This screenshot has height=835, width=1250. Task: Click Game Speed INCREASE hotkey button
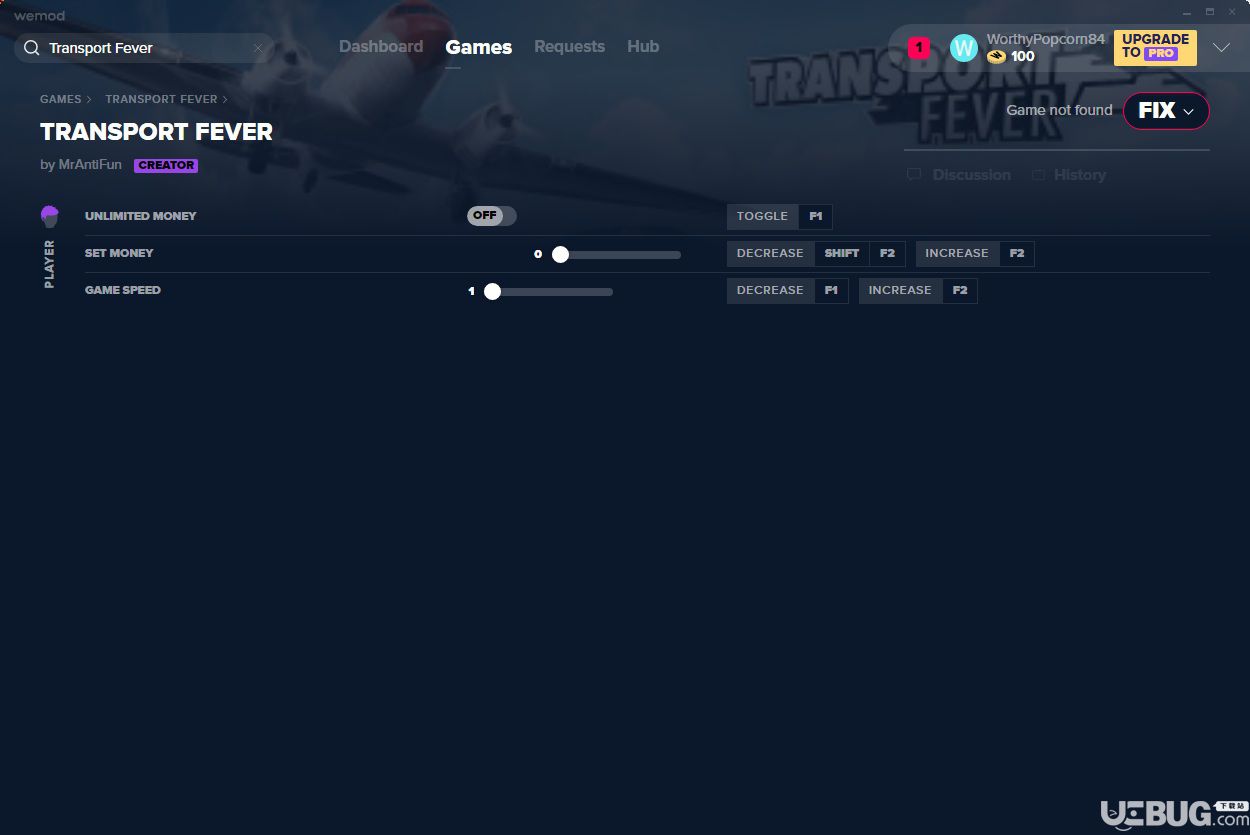click(x=900, y=290)
